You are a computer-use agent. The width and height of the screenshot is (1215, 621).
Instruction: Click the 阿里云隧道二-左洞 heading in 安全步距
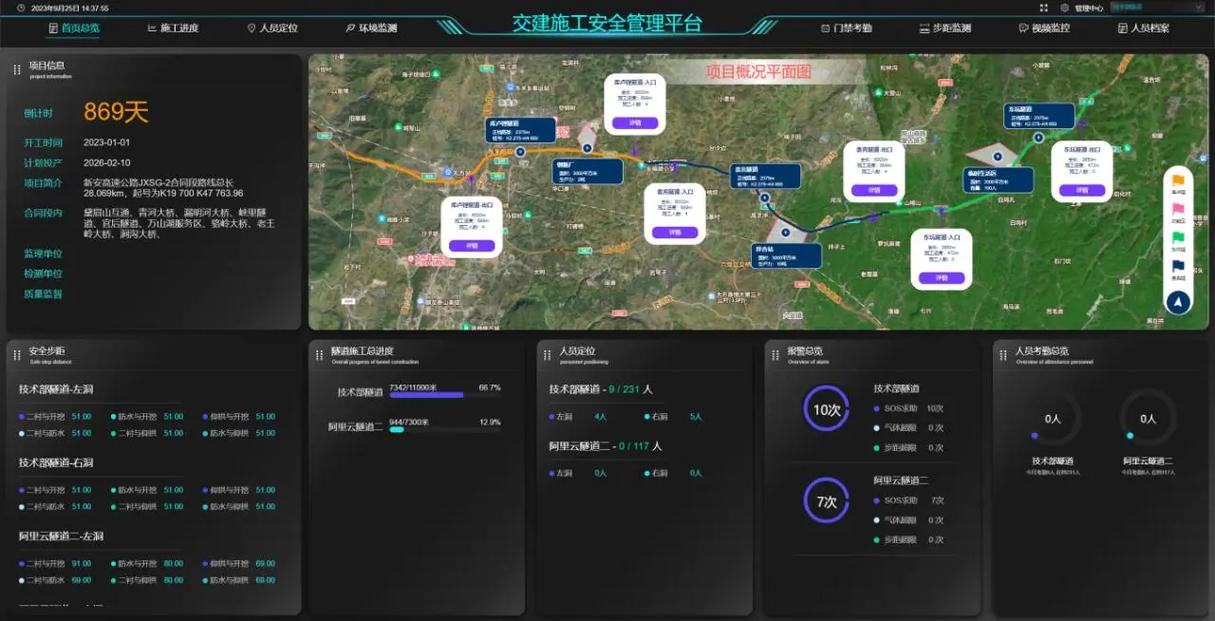click(61, 537)
